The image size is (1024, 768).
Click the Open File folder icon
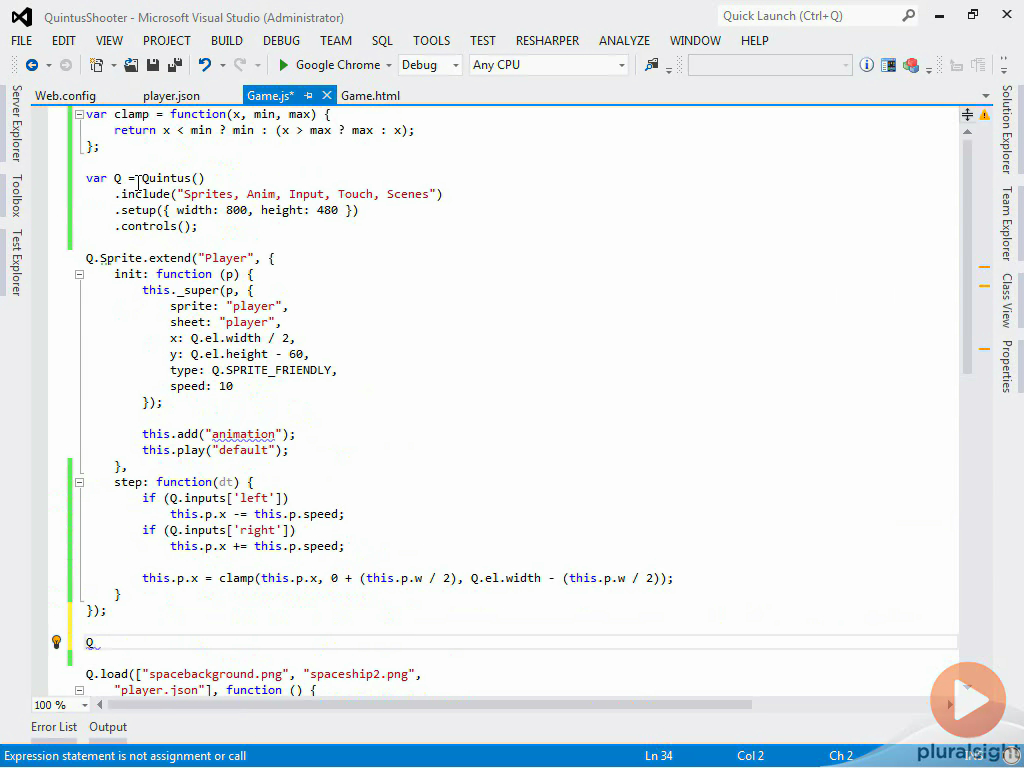[132, 65]
